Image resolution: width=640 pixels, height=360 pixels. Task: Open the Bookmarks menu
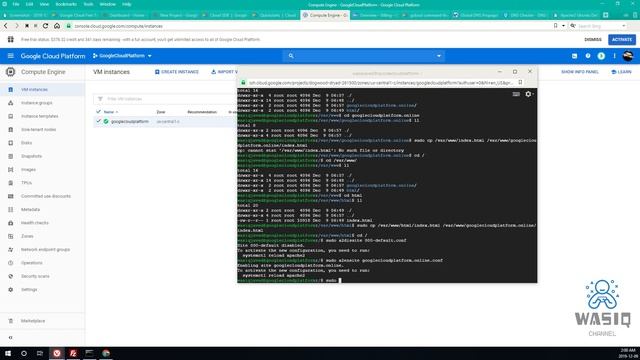click(66, 4)
